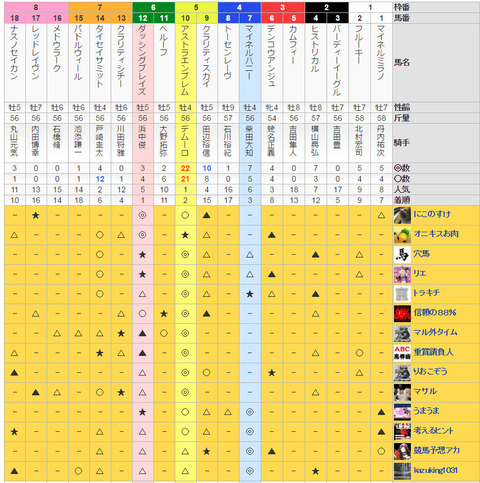Click jockey 柴田大知 cell

[x=250, y=143]
